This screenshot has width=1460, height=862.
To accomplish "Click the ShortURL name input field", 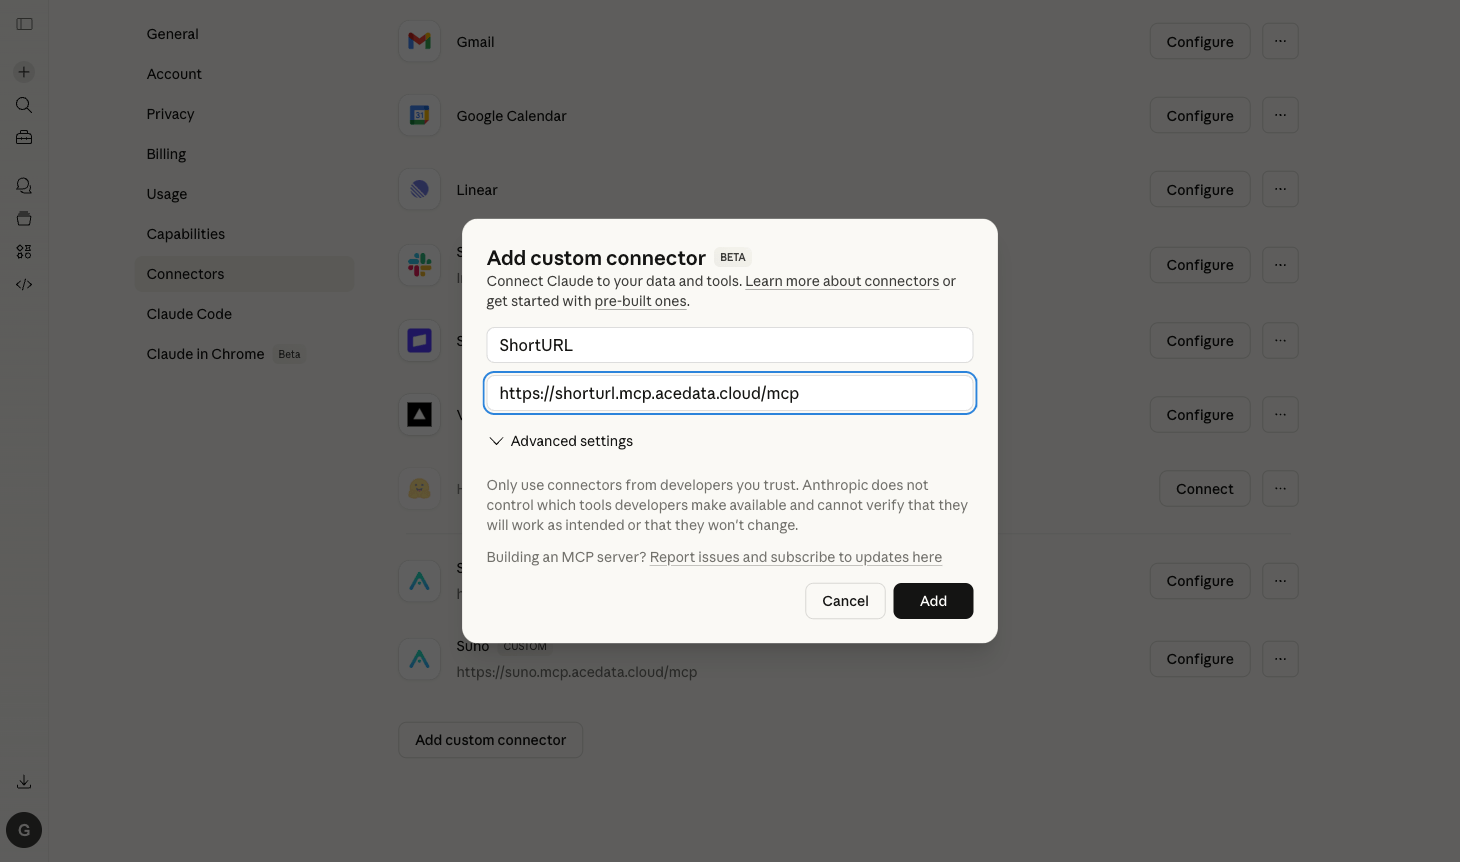I will 730,345.
